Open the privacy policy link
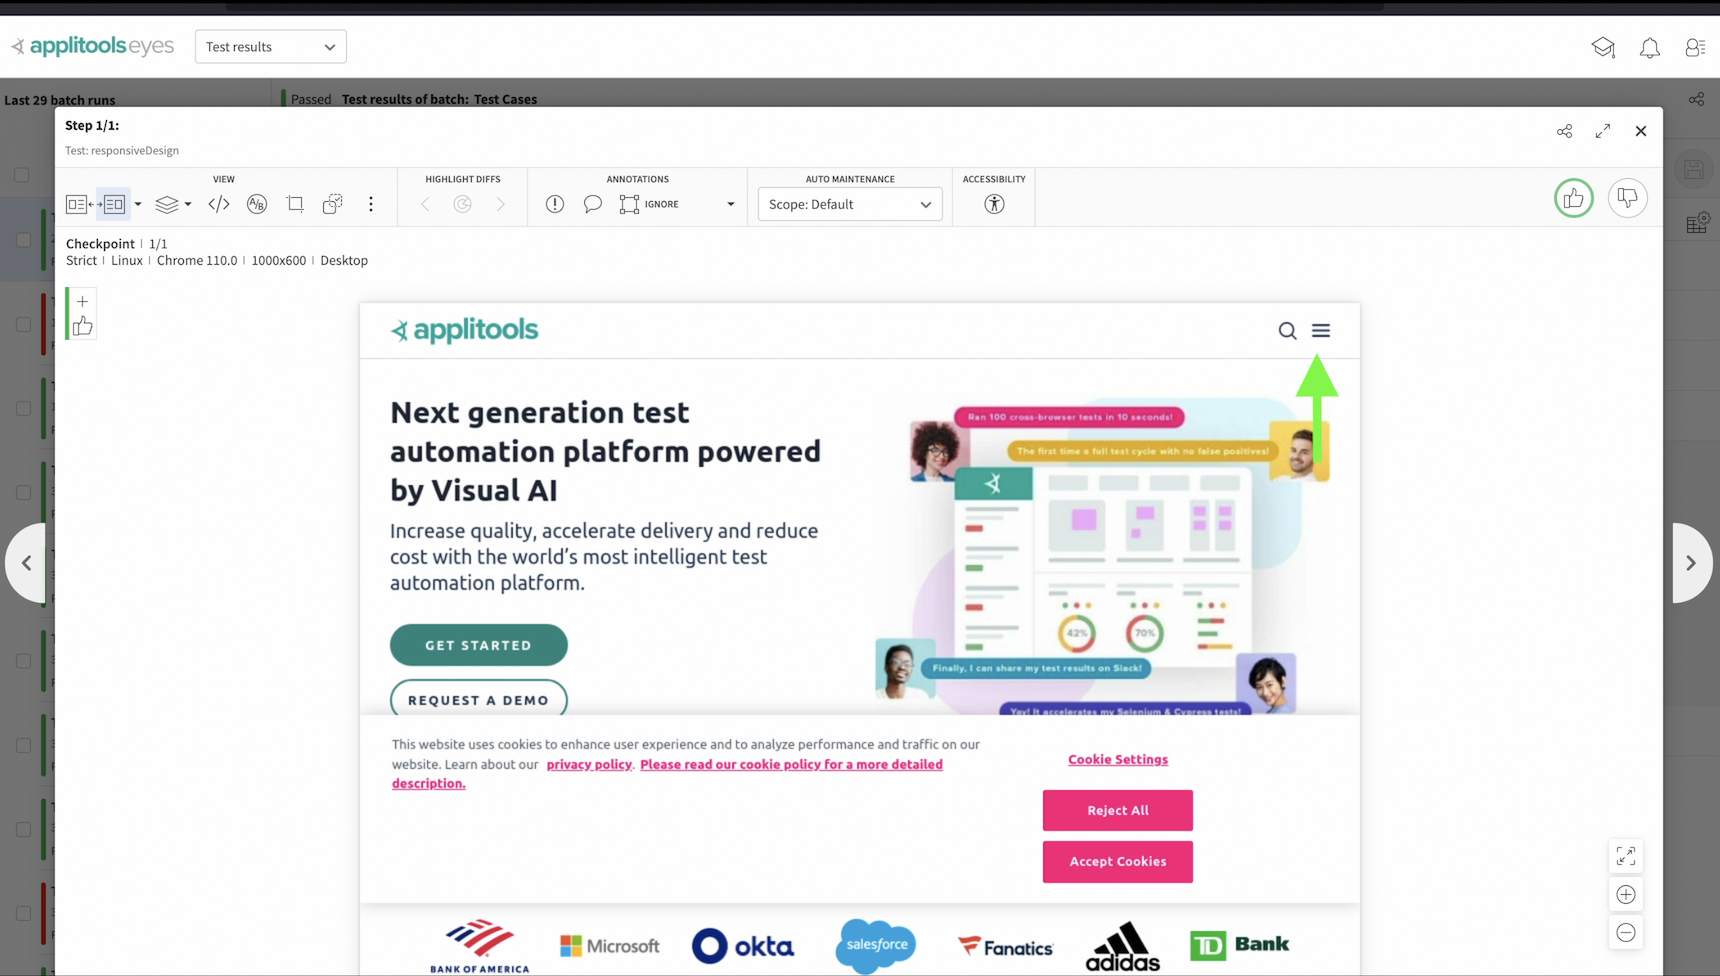Image resolution: width=1720 pixels, height=976 pixels. coord(589,764)
